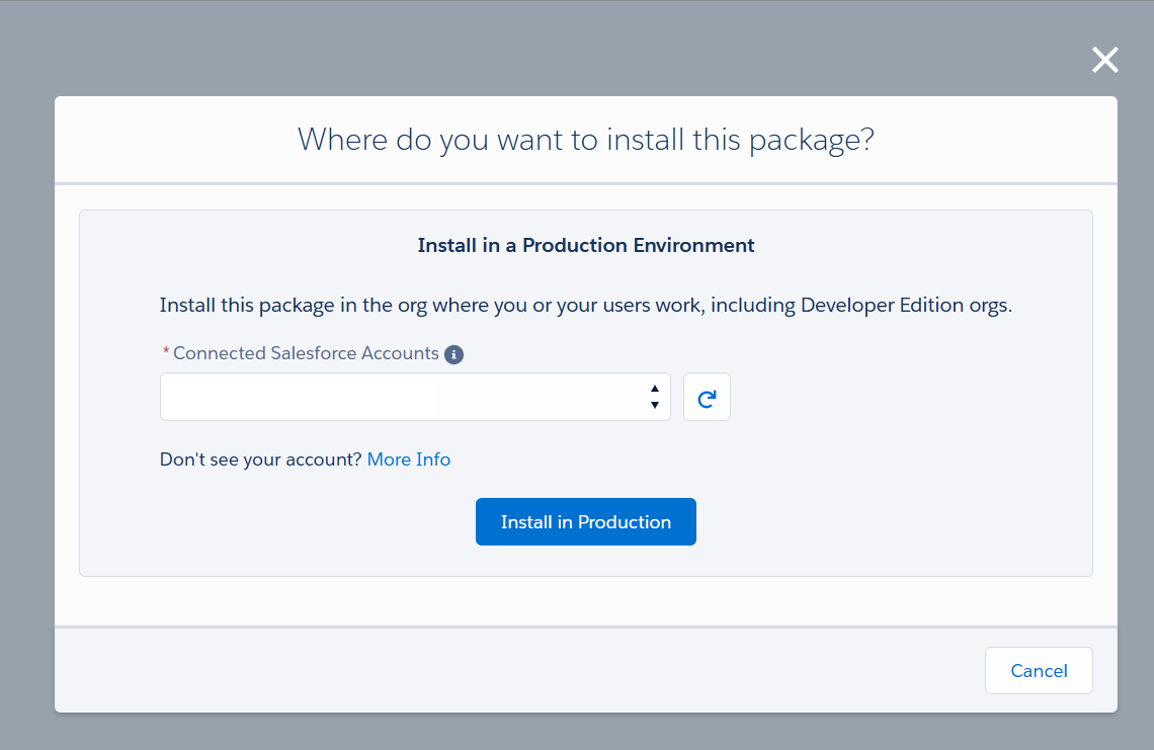This screenshot has height=750, width=1154.
Task: Click the down arrow in the accounts combo box
Action: [654, 405]
